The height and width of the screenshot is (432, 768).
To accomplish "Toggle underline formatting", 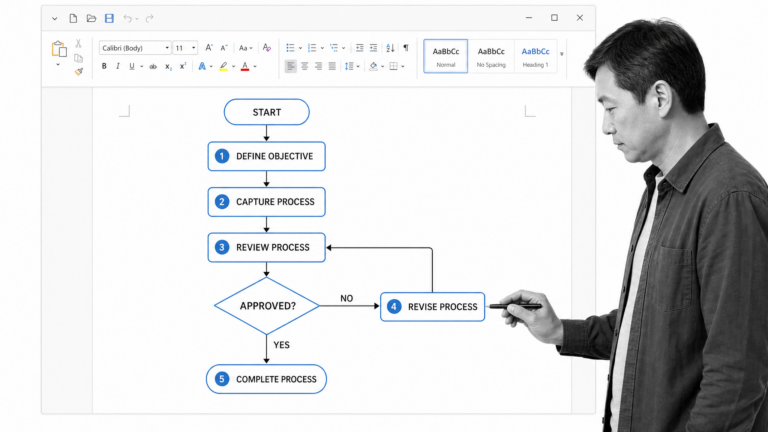I will click(x=132, y=66).
